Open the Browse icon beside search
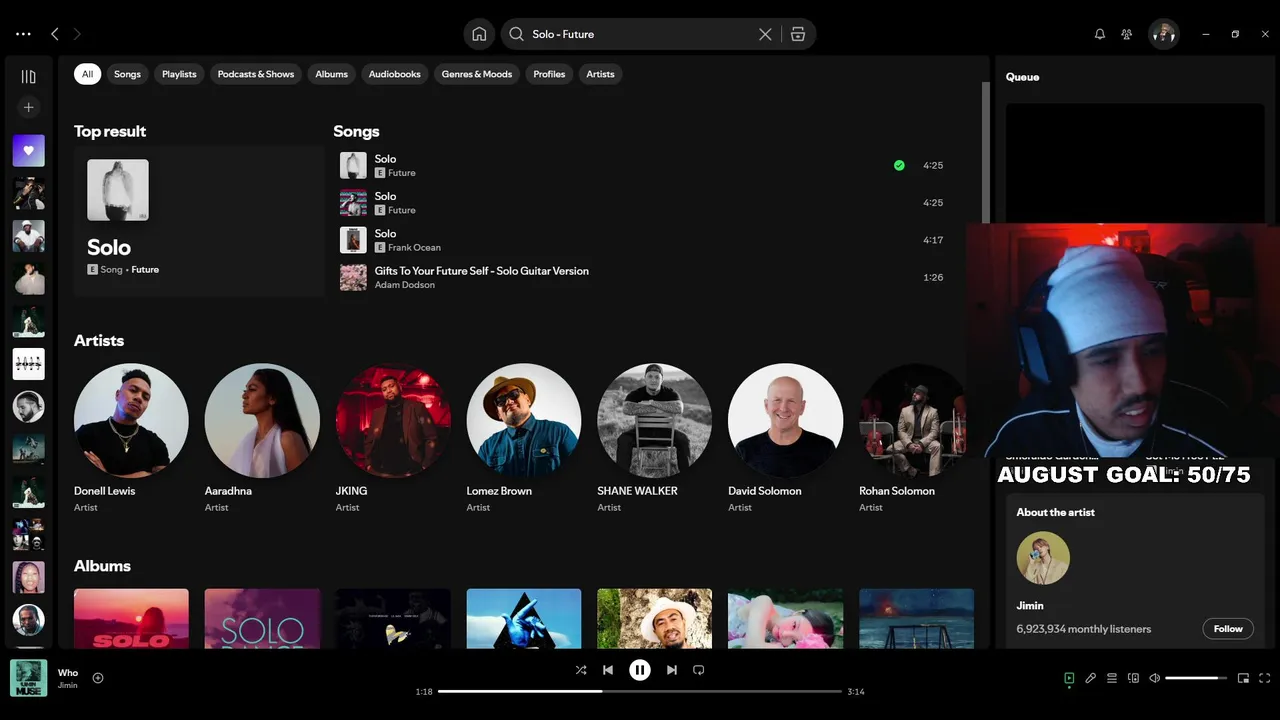Screen dimensions: 1280x720 pos(797,34)
